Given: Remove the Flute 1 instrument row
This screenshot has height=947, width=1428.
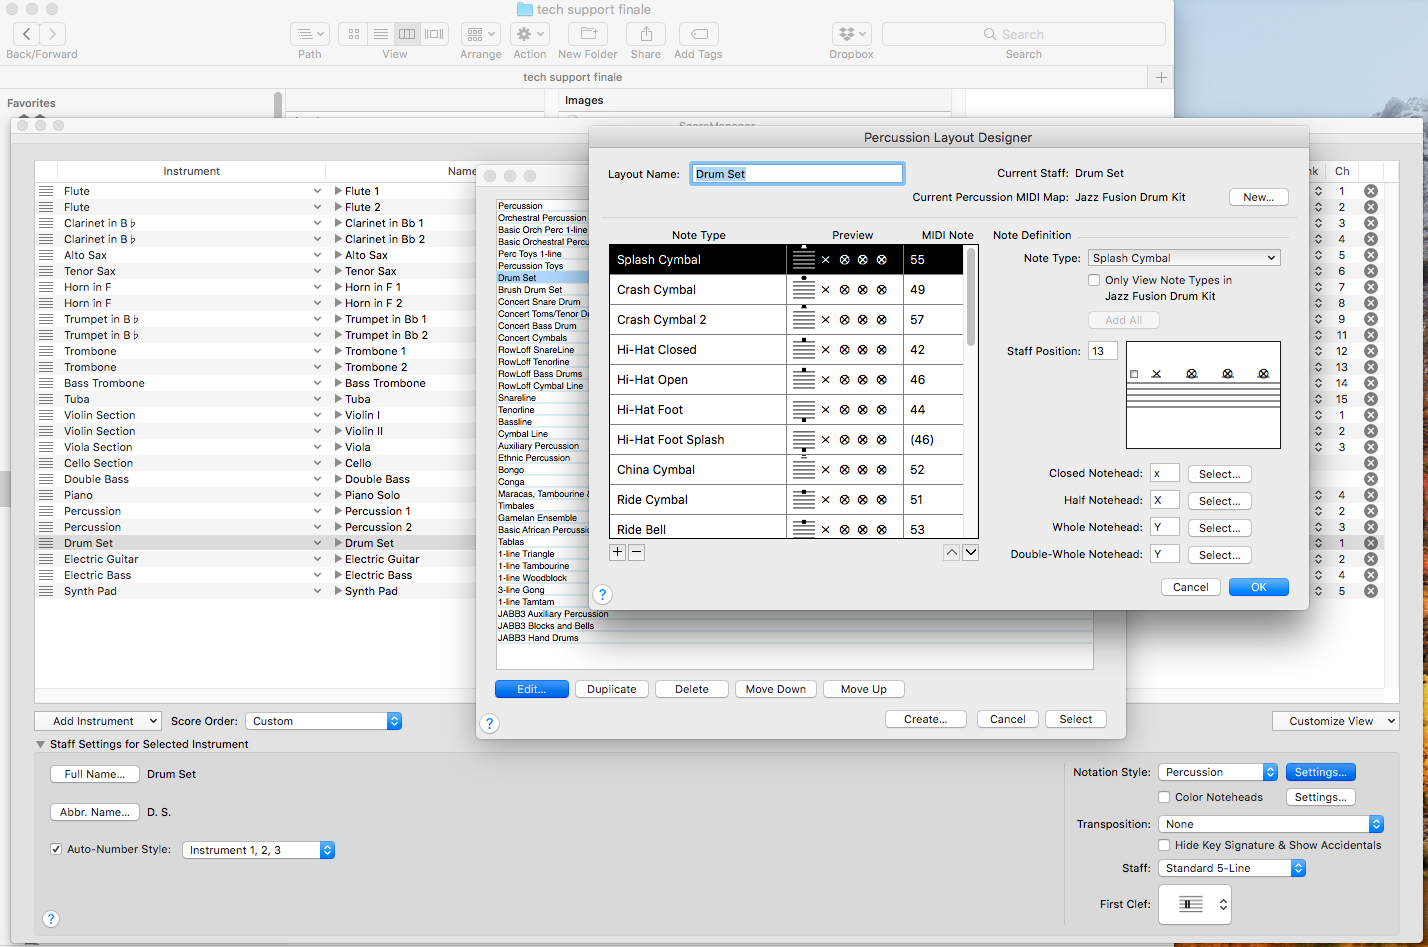Looking at the screenshot, I should click(1370, 191).
